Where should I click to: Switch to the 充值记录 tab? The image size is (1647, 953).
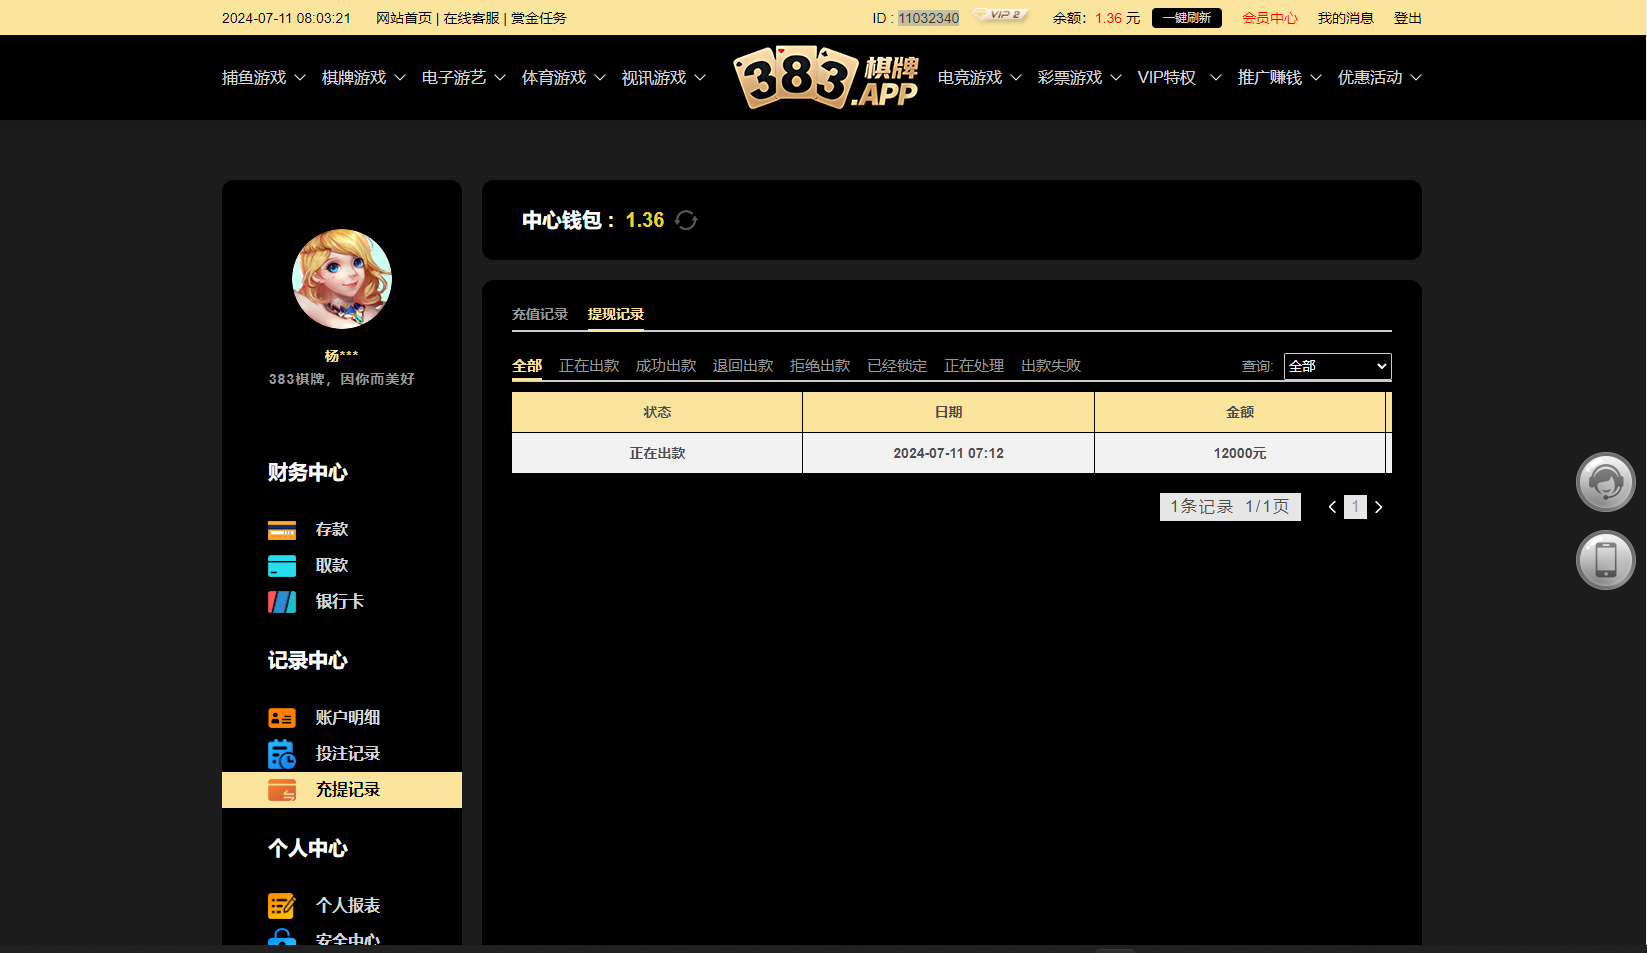click(x=540, y=314)
